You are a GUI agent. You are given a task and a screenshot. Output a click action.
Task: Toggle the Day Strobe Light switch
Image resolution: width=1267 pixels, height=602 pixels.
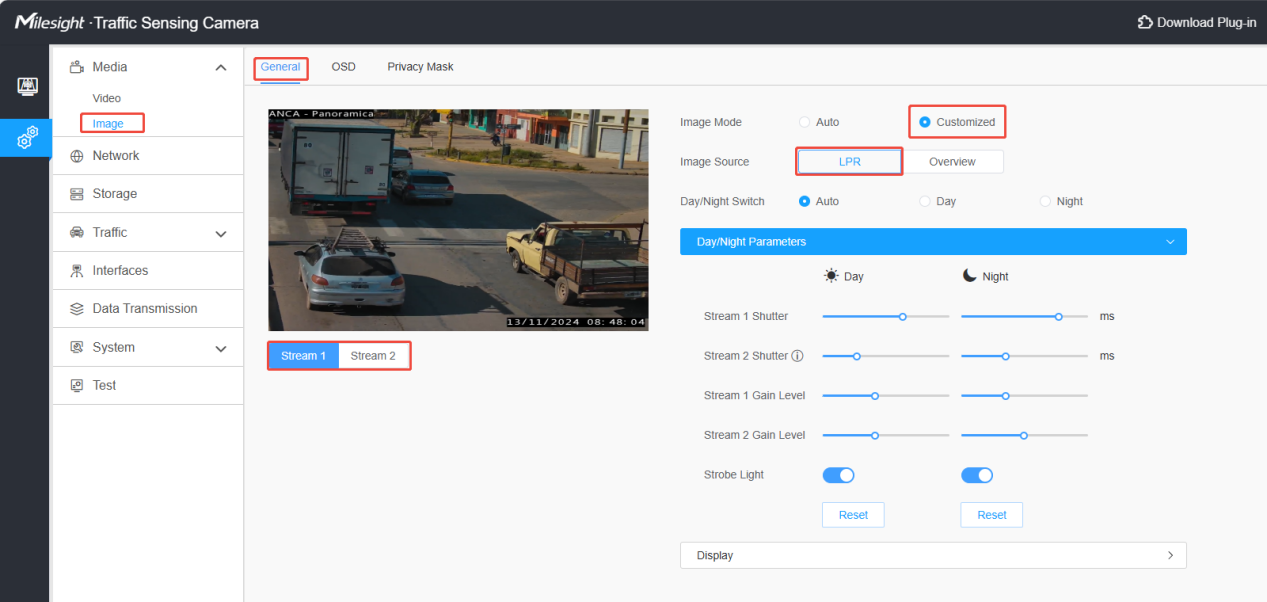pyautogui.click(x=838, y=475)
